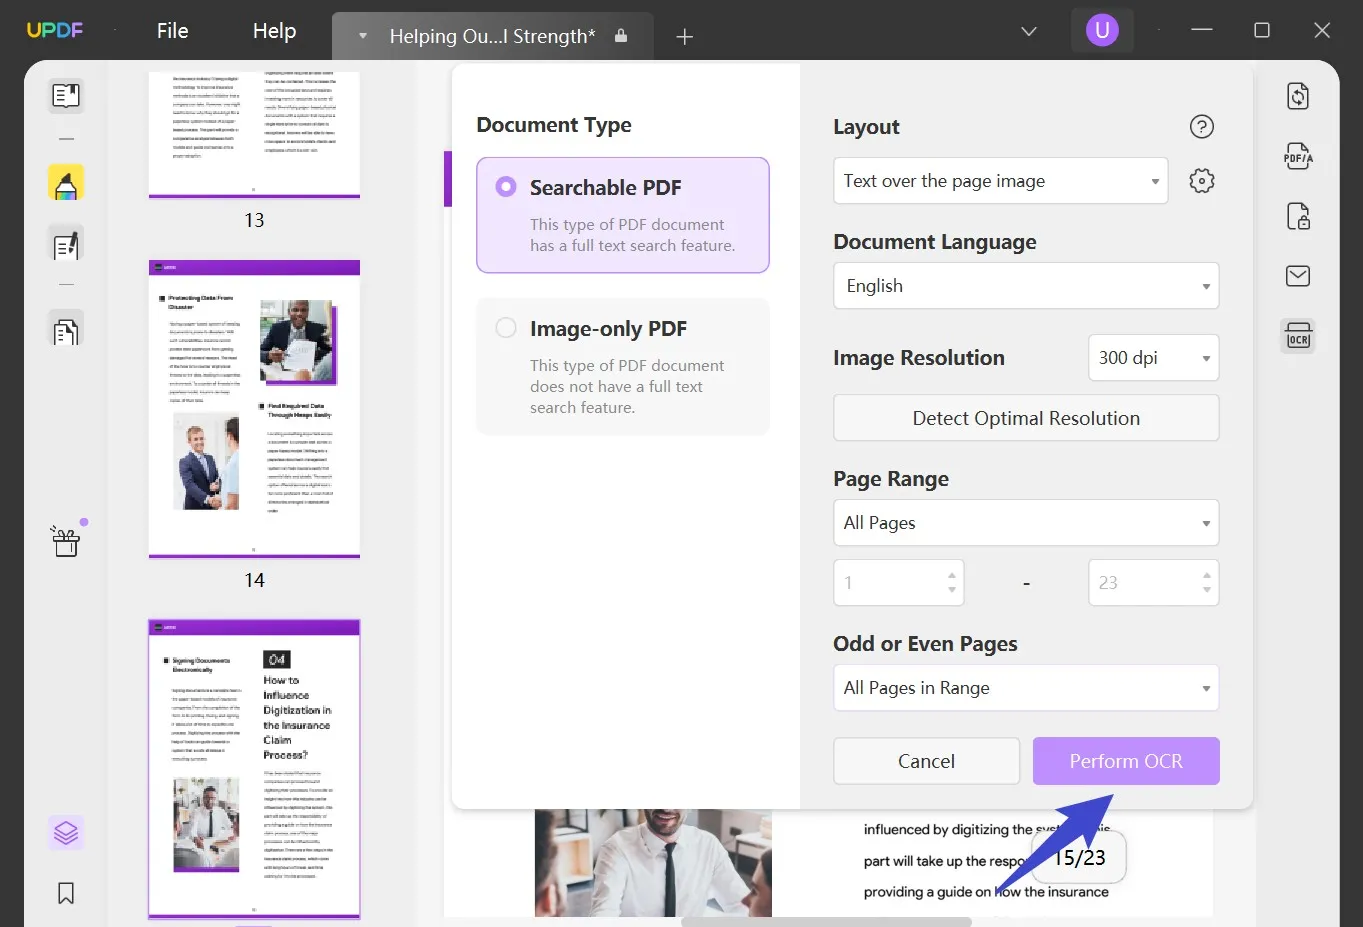
Task: Open the Document Language dropdown
Action: 1025,285
